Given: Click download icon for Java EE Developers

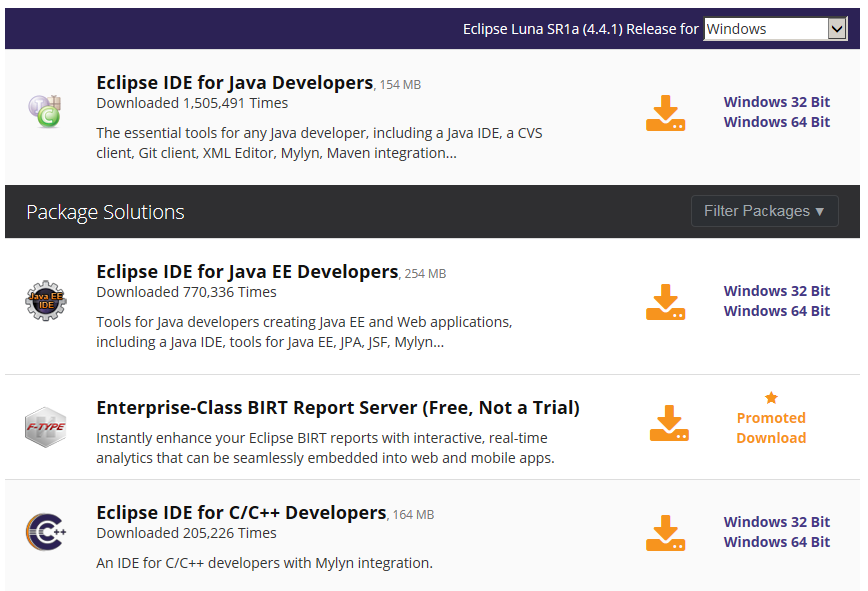Looking at the screenshot, I should 665,302.
